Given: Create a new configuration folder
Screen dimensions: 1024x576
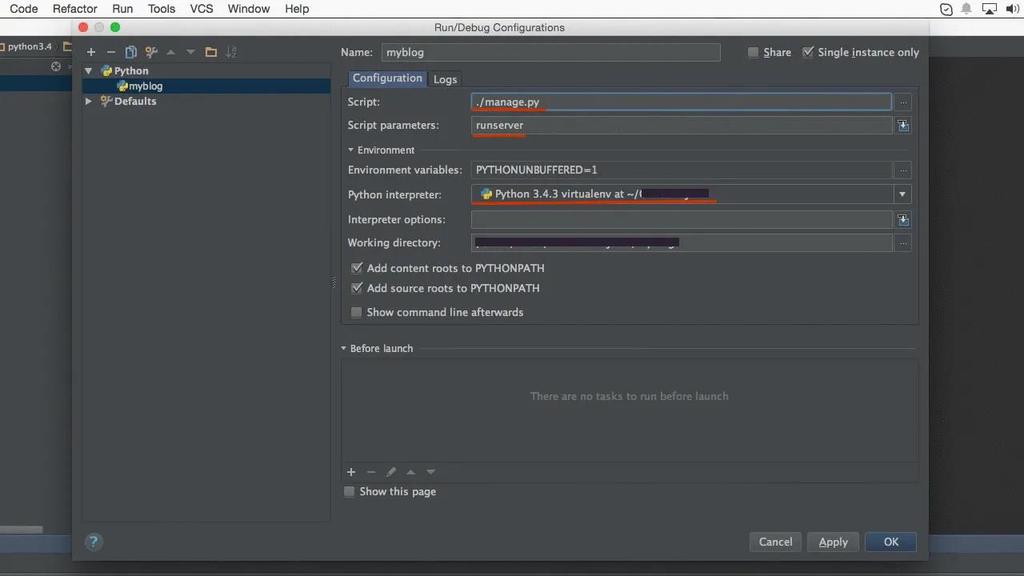Looking at the screenshot, I should (211, 51).
